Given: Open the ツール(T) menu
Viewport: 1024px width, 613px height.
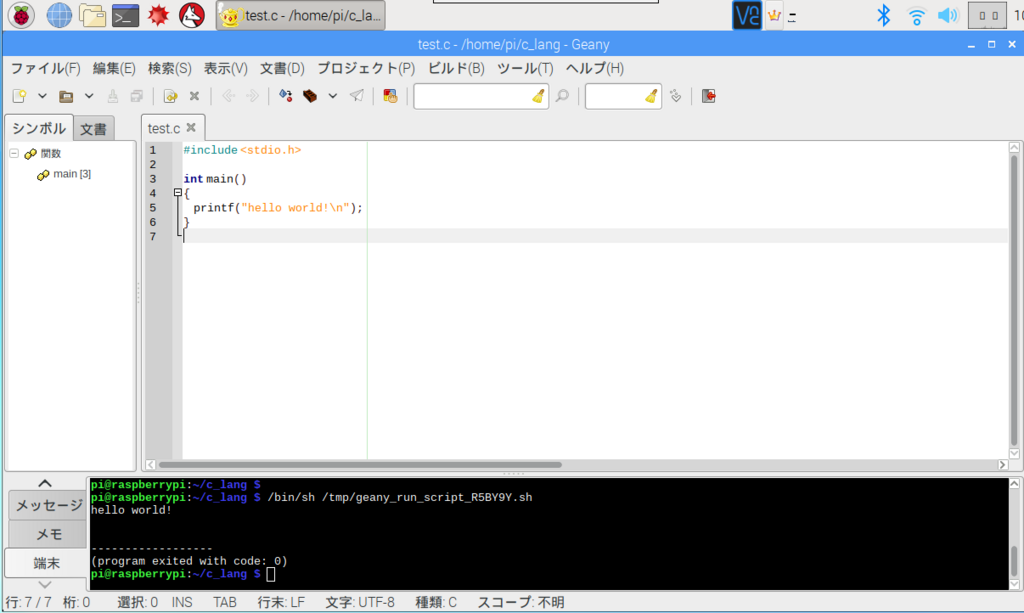Looking at the screenshot, I should (x=525, y=69).
